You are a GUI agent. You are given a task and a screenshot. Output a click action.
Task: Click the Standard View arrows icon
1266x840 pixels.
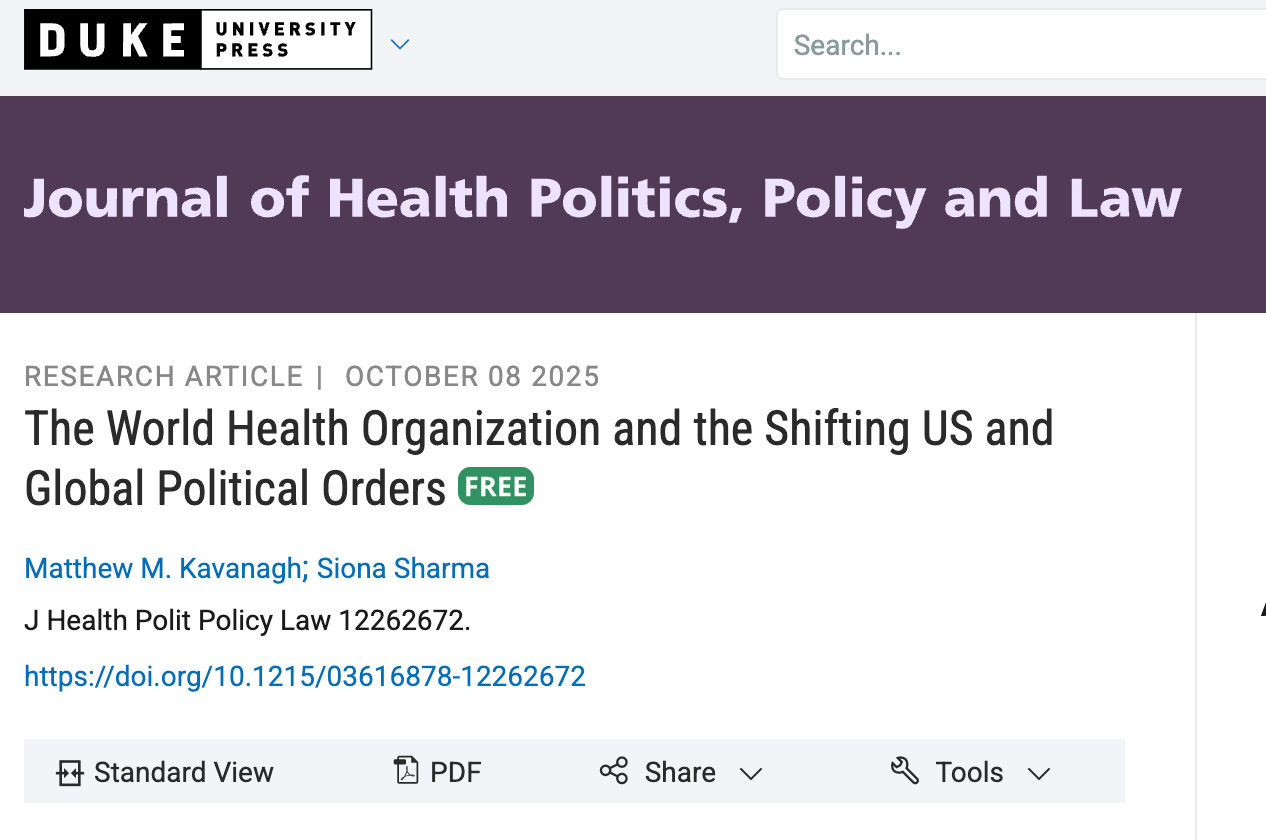[x=69, y=773]
